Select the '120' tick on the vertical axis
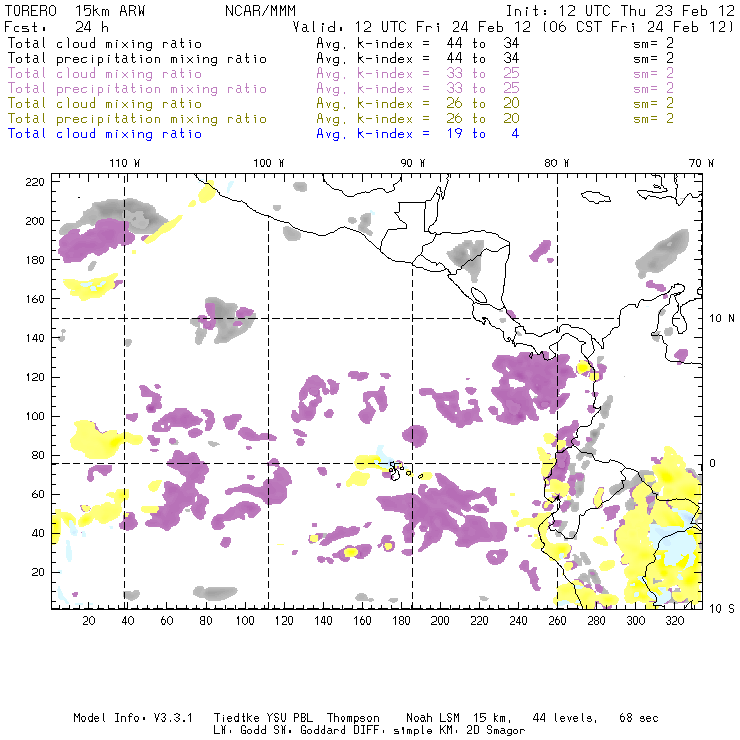The width and height of the screenshot is (740, 740). 35,377
